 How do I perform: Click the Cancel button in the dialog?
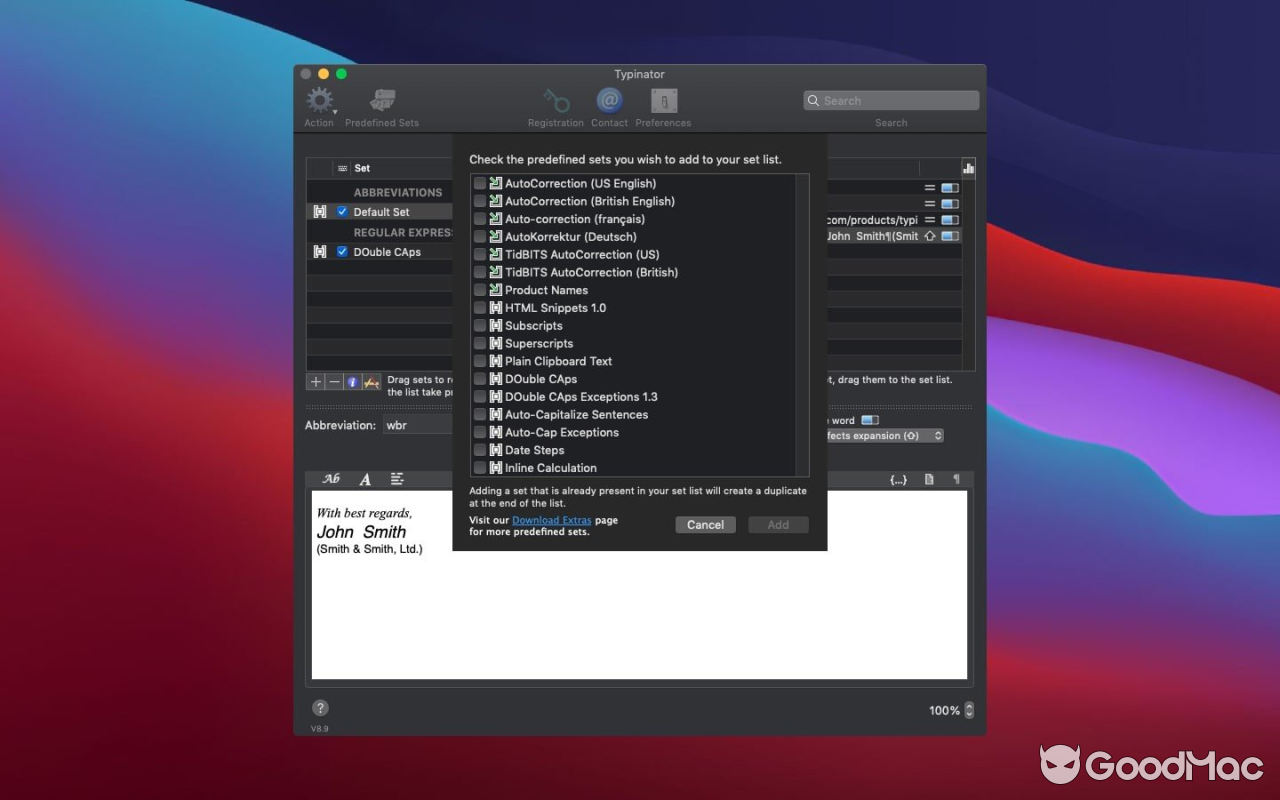(x=705, y=524)
